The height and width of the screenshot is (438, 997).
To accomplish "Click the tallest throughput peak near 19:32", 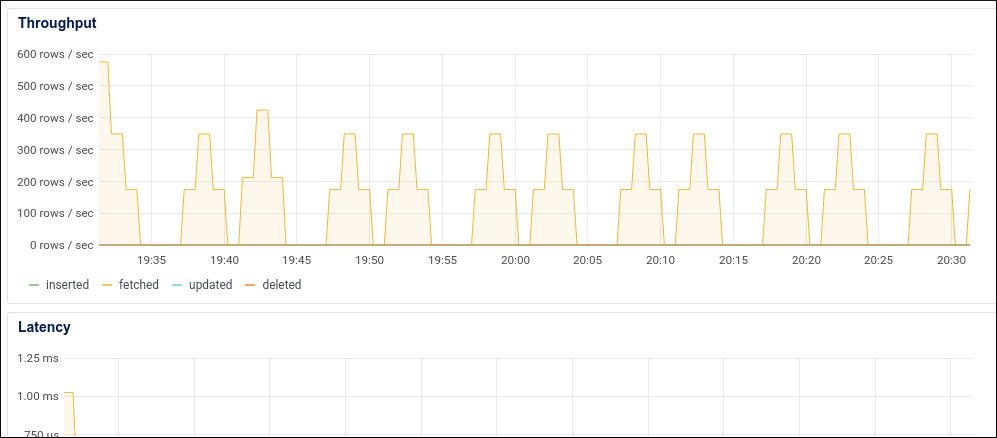I will click(104, 62).
